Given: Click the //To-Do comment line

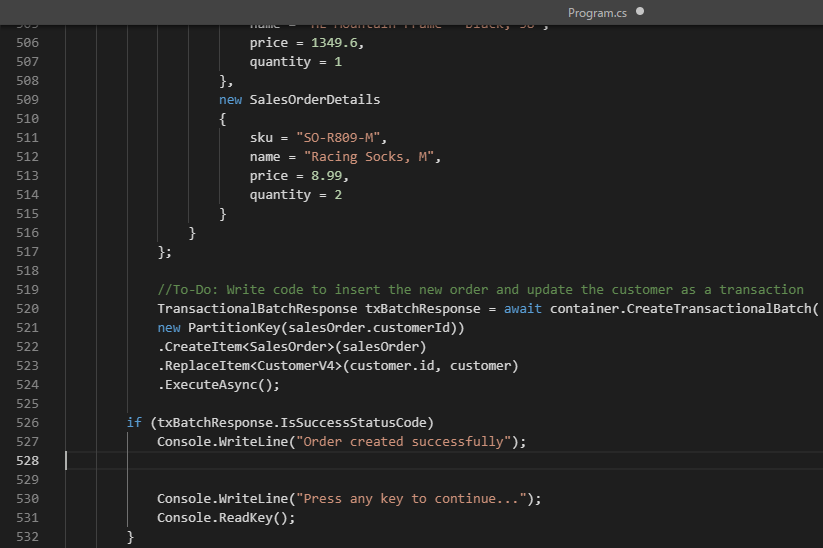Looking at the screenshot, I should (x=480, y=289).
